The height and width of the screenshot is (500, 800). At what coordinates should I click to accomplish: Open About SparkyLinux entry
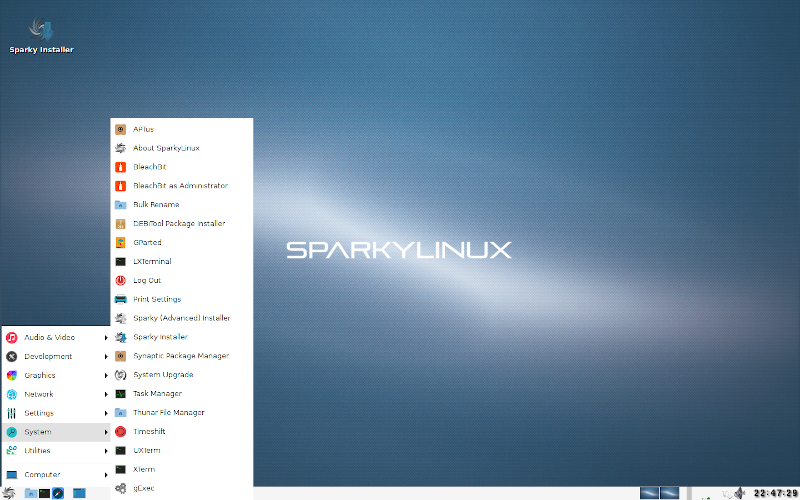click(182, 148)
